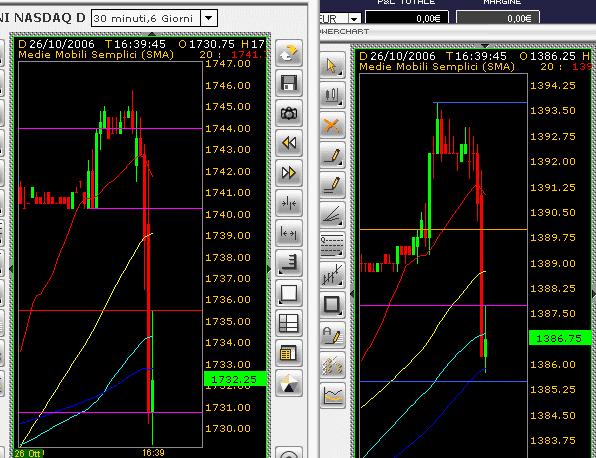
Task: Select the candlestick chart type icon
Action: coord(332,95)
